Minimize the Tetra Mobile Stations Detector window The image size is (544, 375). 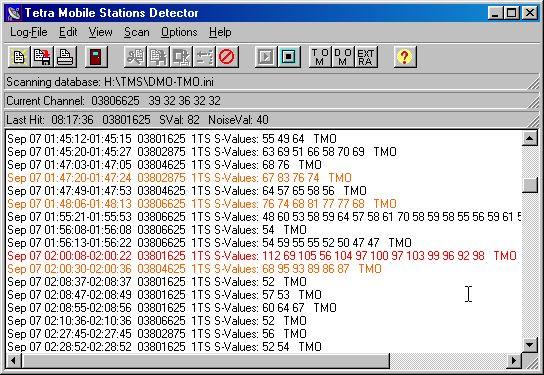point(495,13)
